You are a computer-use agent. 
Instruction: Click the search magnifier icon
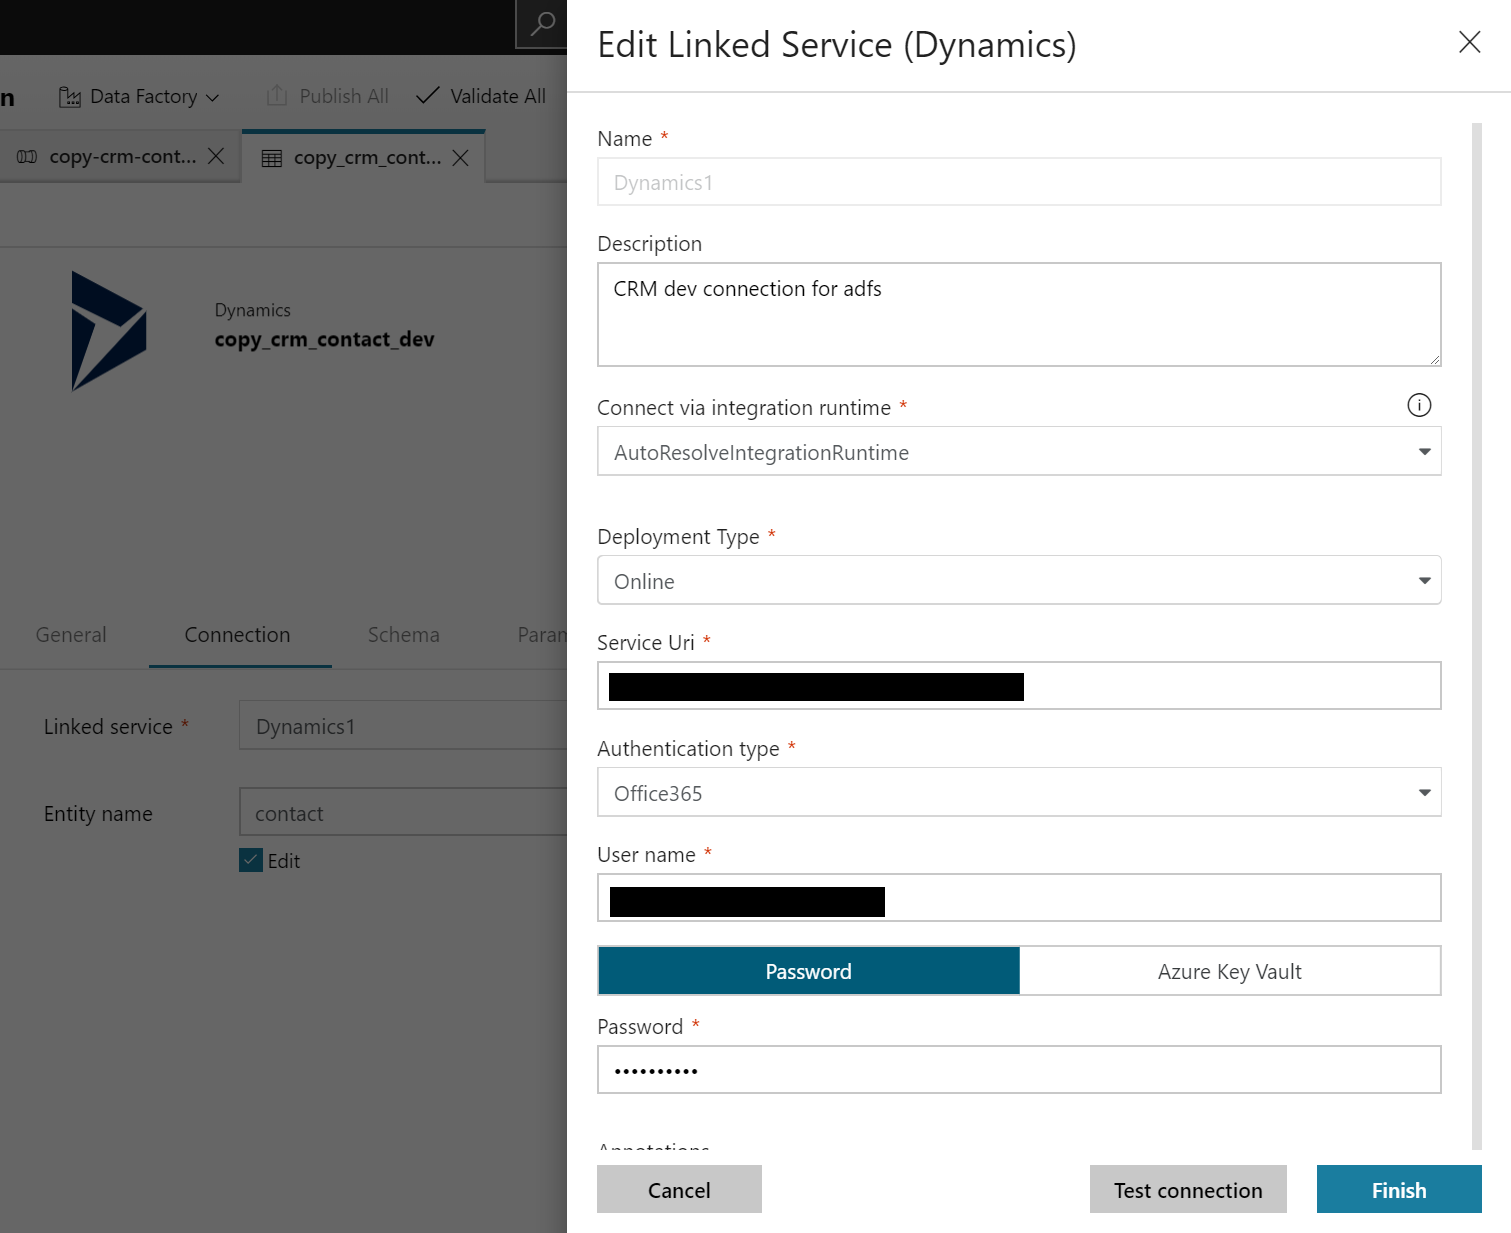pos(542,24)
